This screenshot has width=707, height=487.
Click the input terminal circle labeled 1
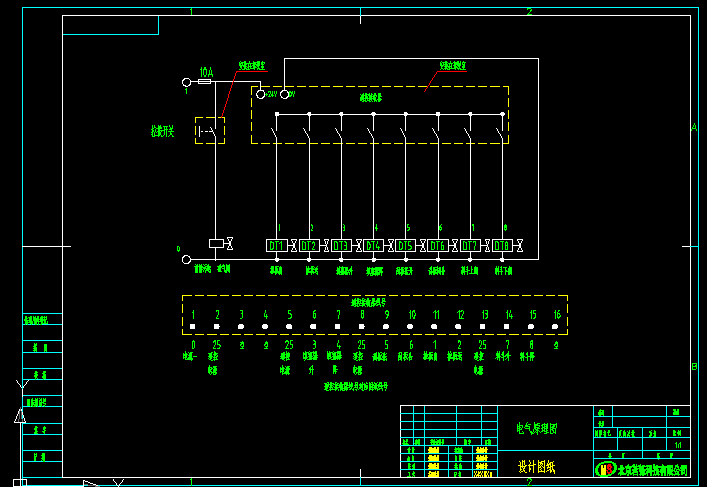click(x=186, y=82)
